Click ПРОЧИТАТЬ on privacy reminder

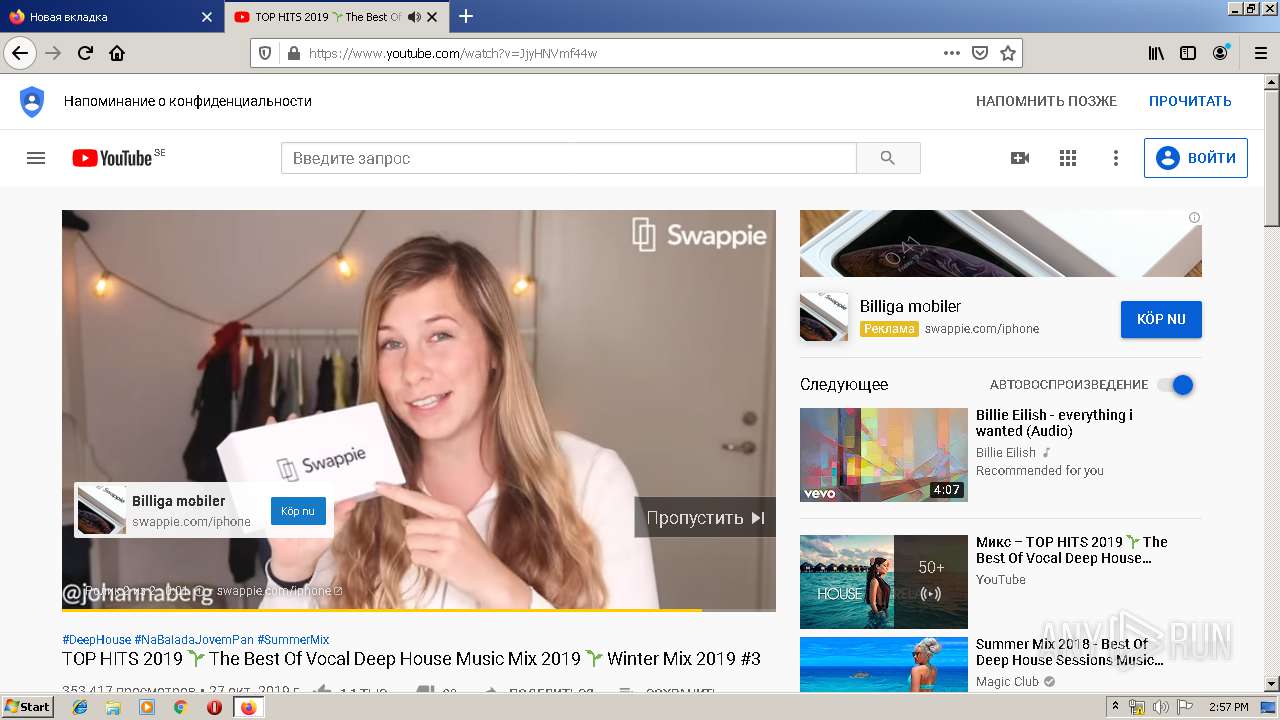point(1190,101)
